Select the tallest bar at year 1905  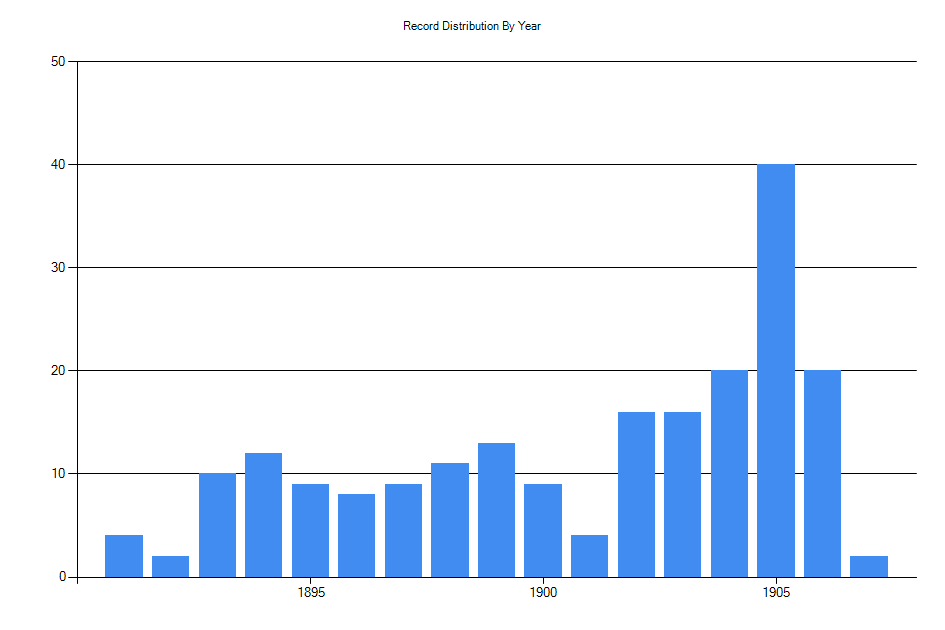(x=776, y=370)
